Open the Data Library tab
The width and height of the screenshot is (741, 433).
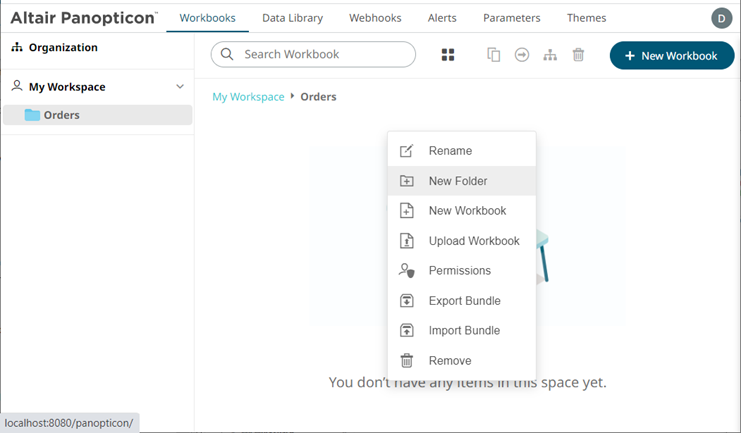tap(292, 18)
